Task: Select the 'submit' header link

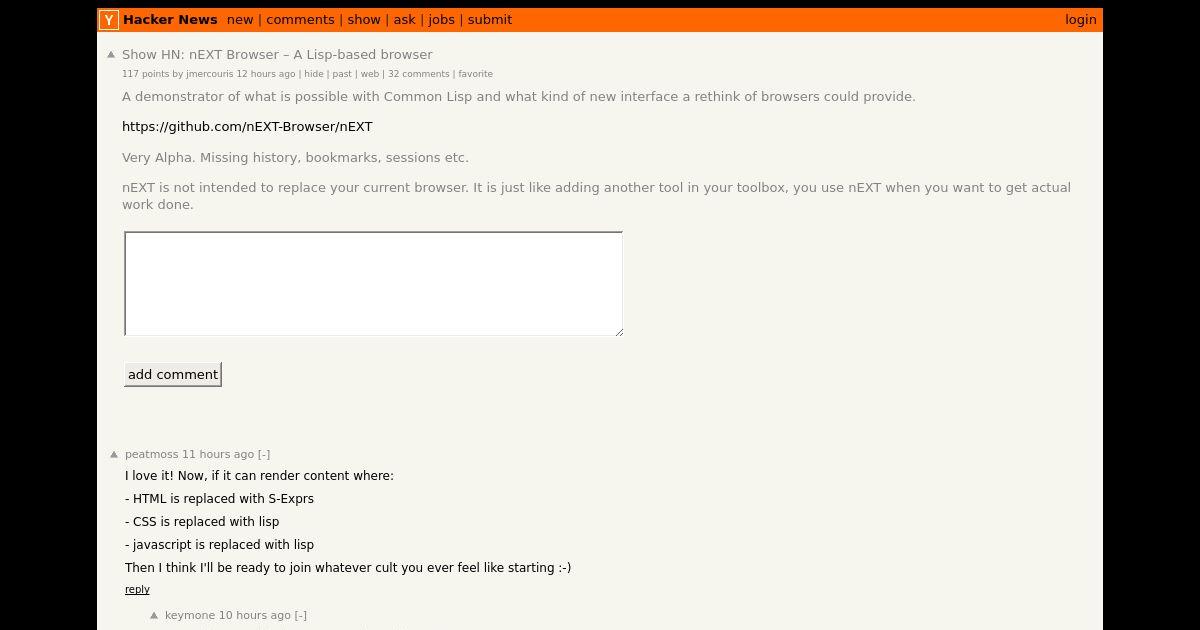Action: pos(490,20)
